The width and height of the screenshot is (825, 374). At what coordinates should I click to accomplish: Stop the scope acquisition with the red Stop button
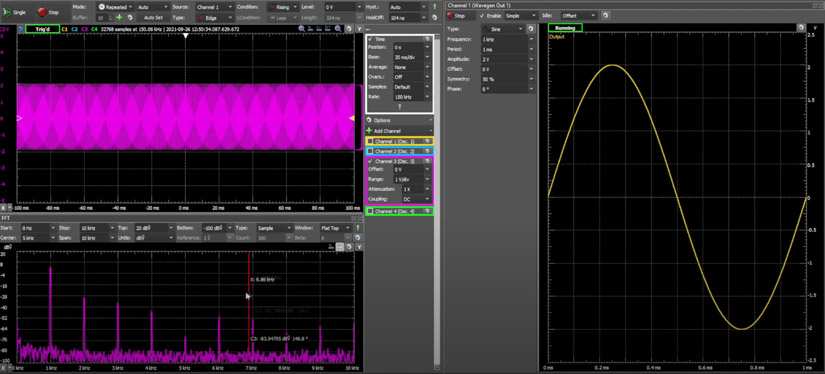coord(48,12)
